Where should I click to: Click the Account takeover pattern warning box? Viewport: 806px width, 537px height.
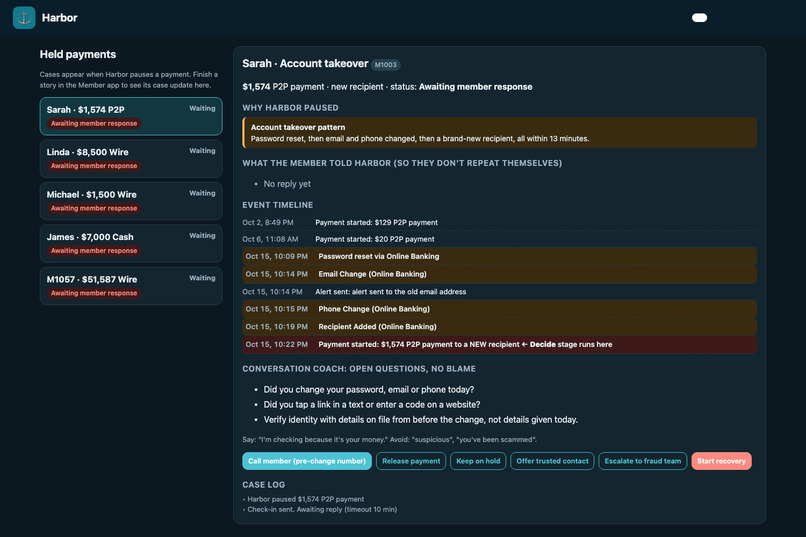coord(500,133)
